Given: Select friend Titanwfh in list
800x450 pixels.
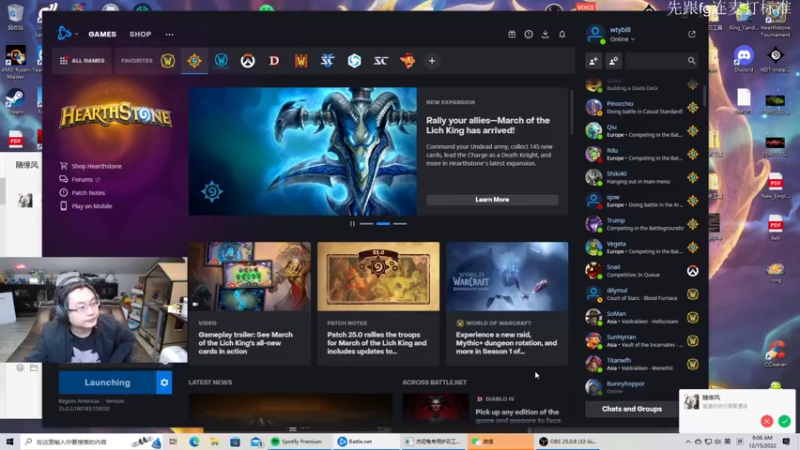Looking at the screenshot, I should click(642, 364).
